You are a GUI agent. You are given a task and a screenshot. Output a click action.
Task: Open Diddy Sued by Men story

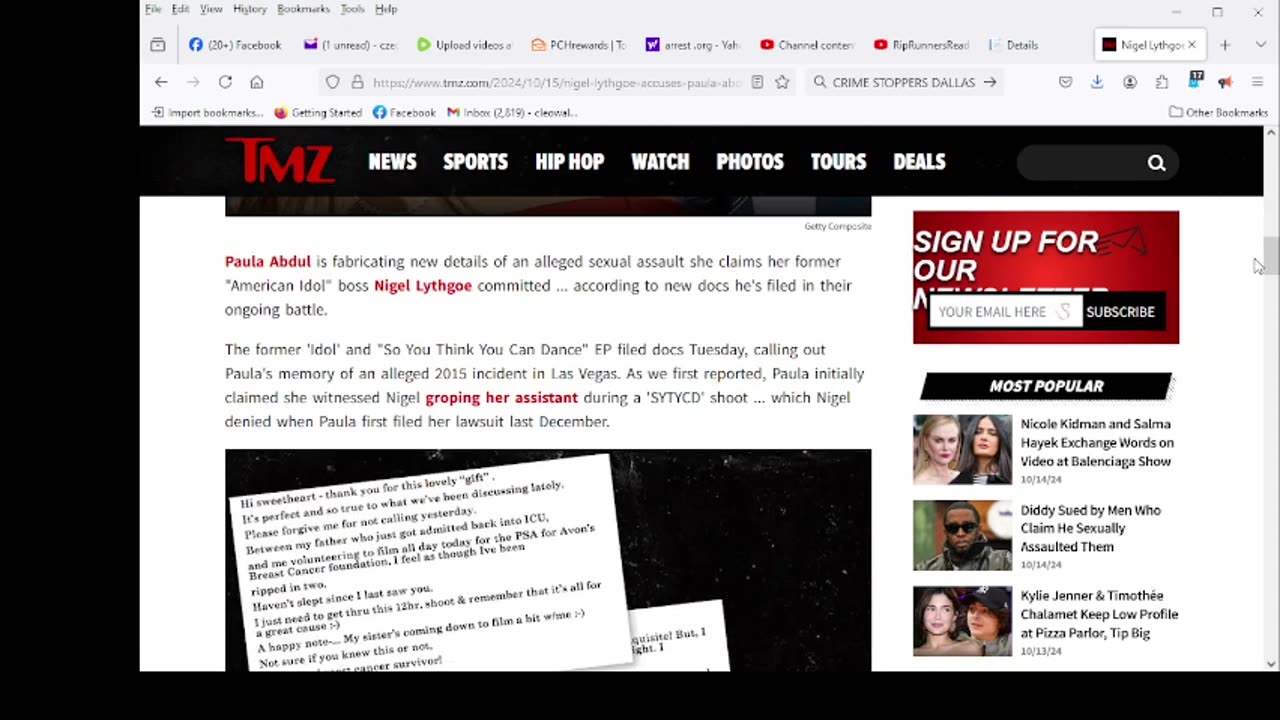coord(1090,528)
